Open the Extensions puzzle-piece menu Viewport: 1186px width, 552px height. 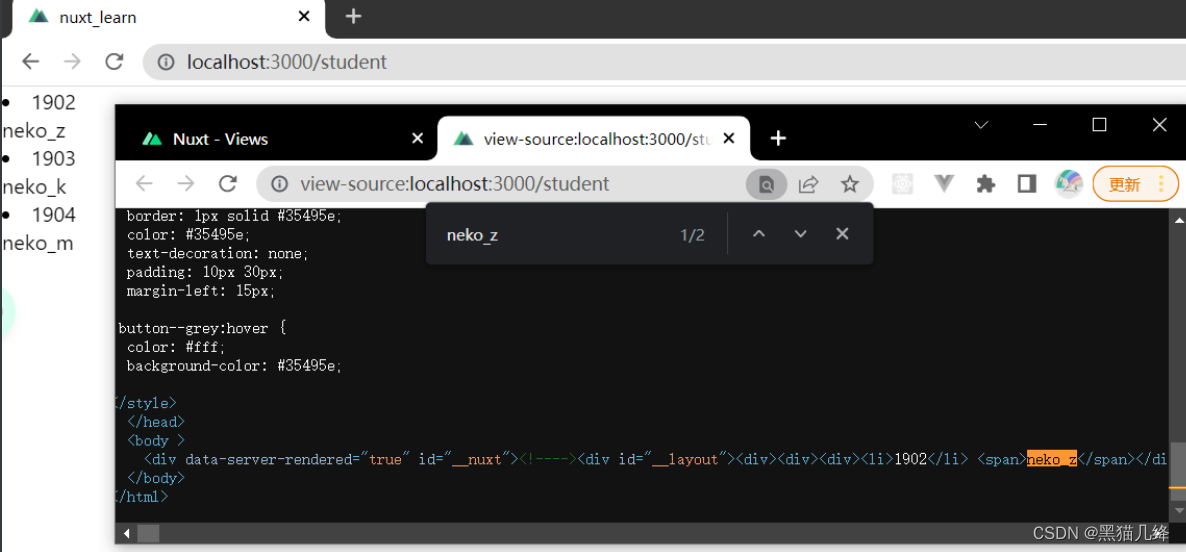(x=985, y=184)
